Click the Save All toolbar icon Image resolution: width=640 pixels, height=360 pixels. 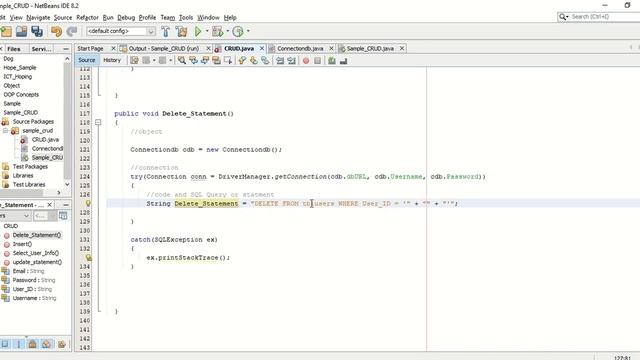click(37, 31)
